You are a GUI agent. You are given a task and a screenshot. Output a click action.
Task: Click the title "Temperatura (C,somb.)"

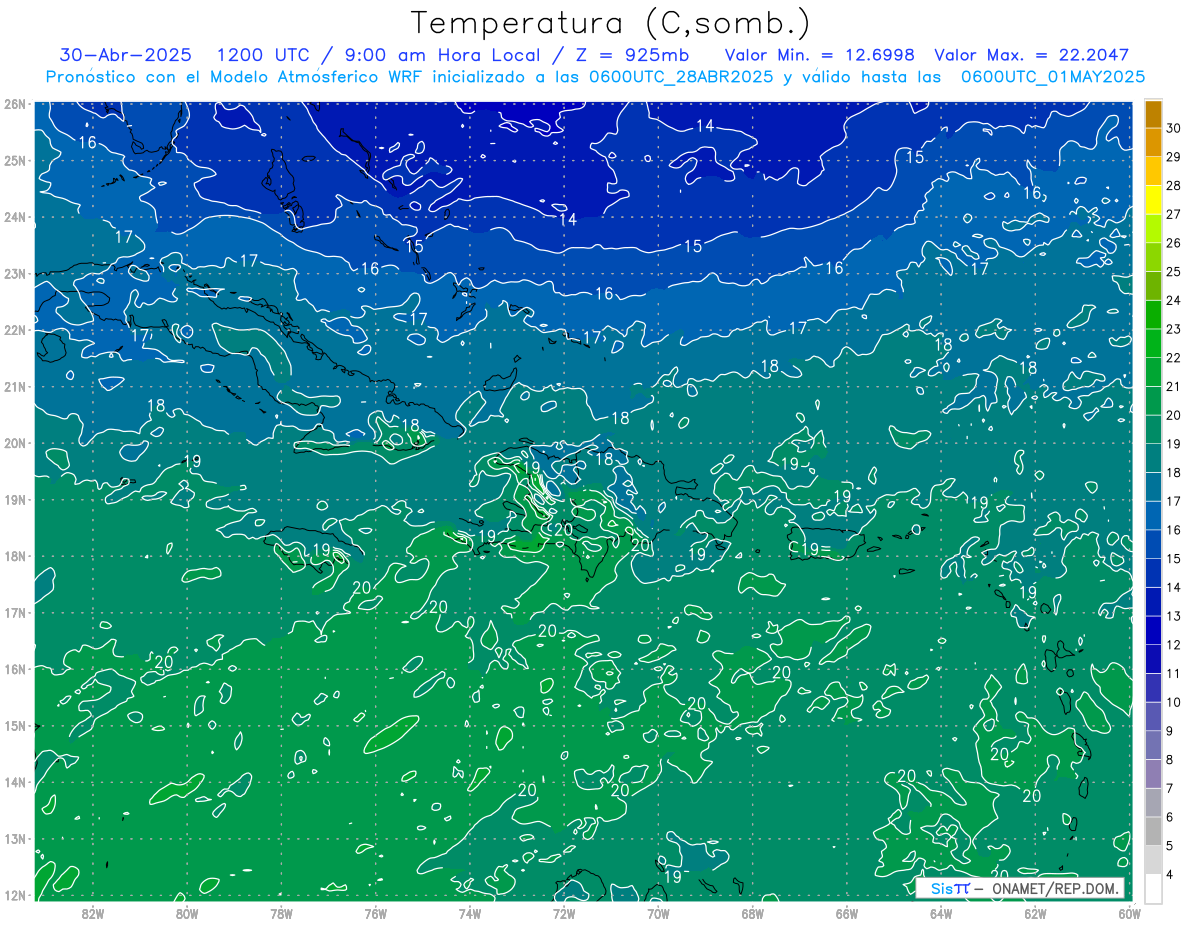pos(611,24)
